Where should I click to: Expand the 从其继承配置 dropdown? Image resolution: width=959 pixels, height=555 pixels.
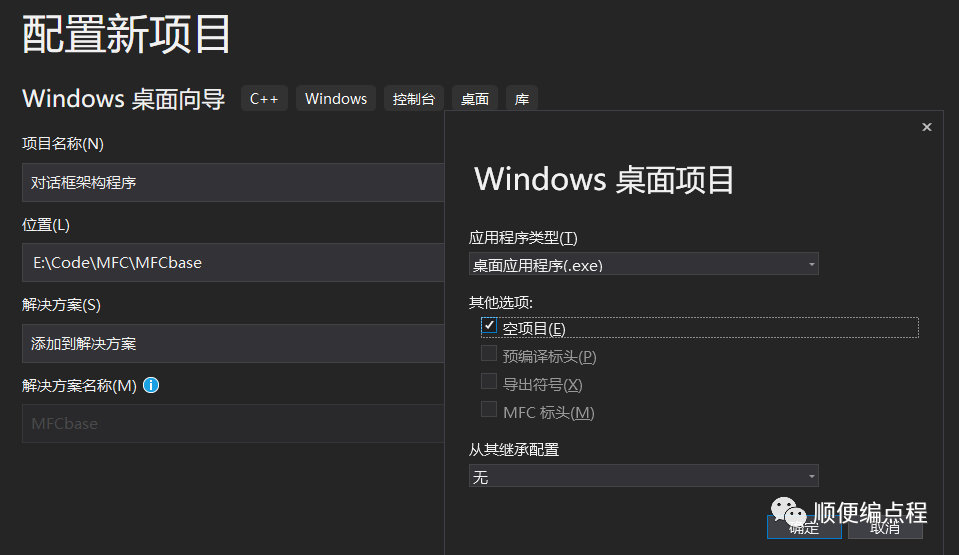pyautogui.click(x=643, y=476)
